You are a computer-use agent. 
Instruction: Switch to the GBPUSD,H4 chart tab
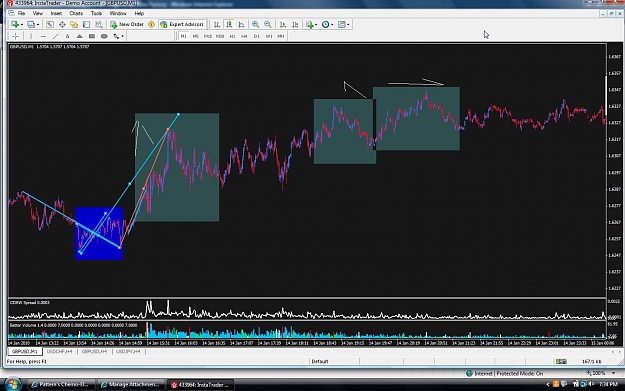click(94, 352)
